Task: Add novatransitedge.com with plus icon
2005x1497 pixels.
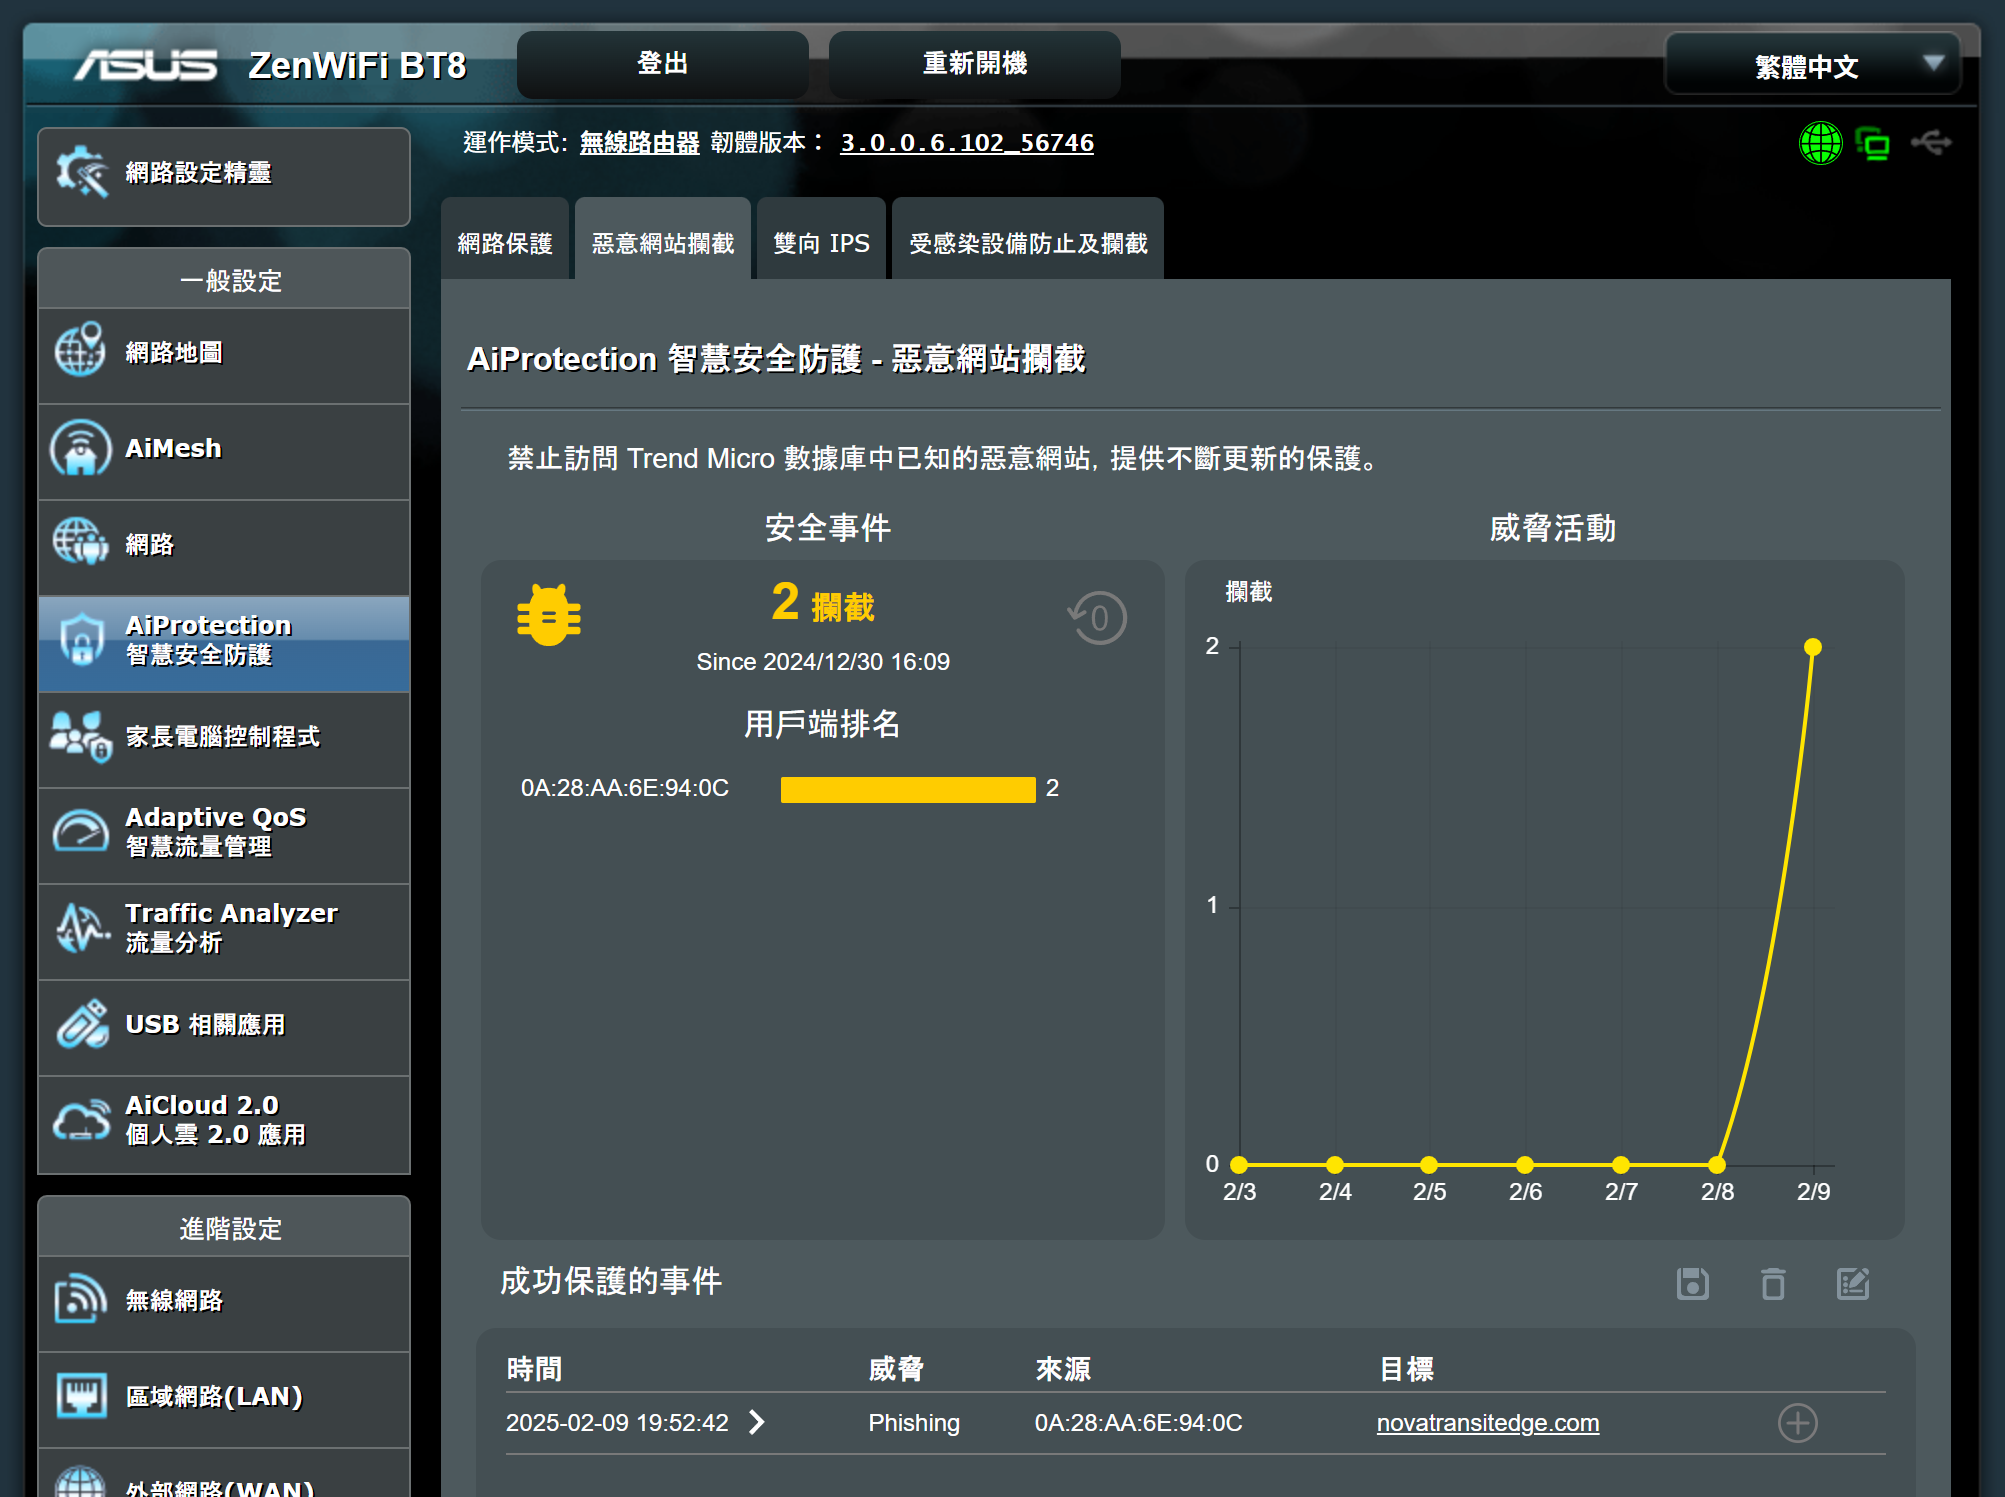Action: (x=1797, y=1422)
